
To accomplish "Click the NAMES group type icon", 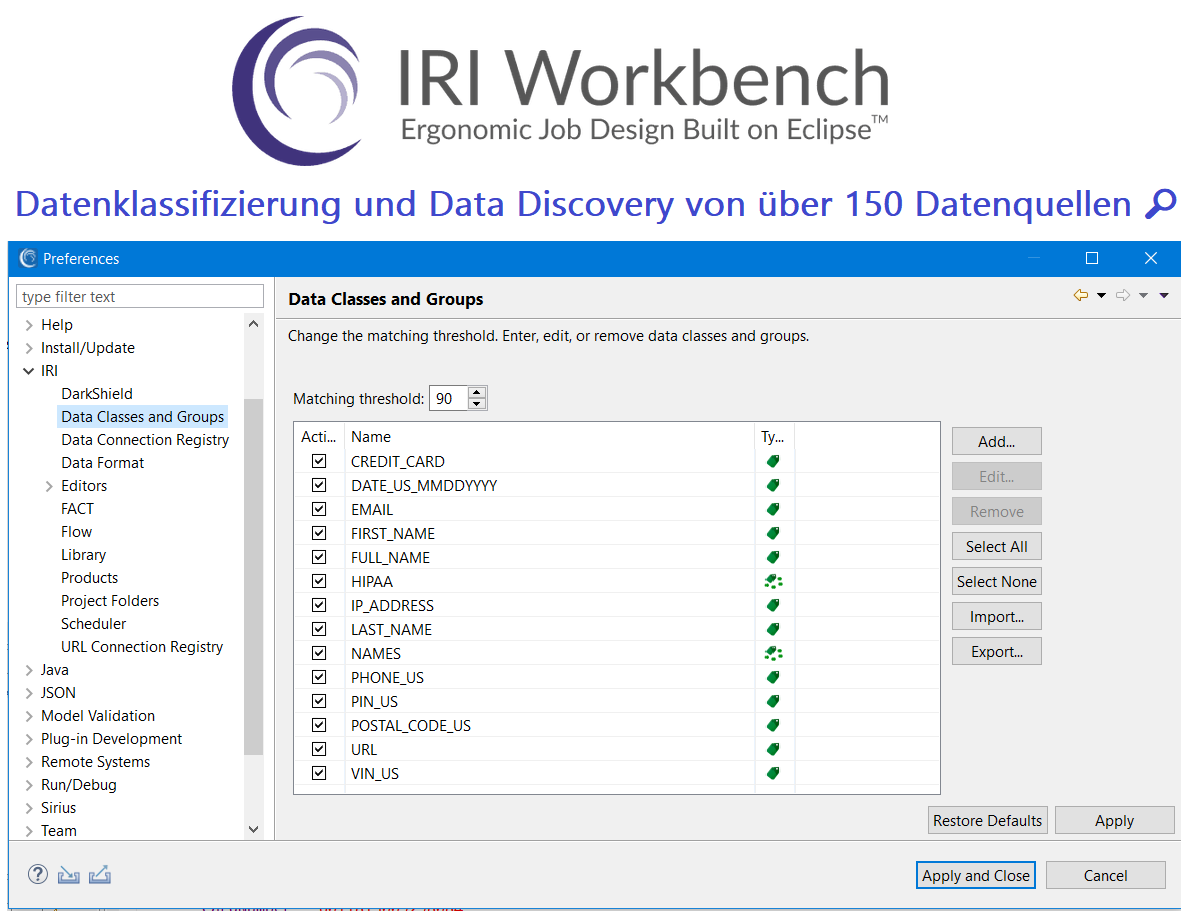I will (x=772, y=653).
